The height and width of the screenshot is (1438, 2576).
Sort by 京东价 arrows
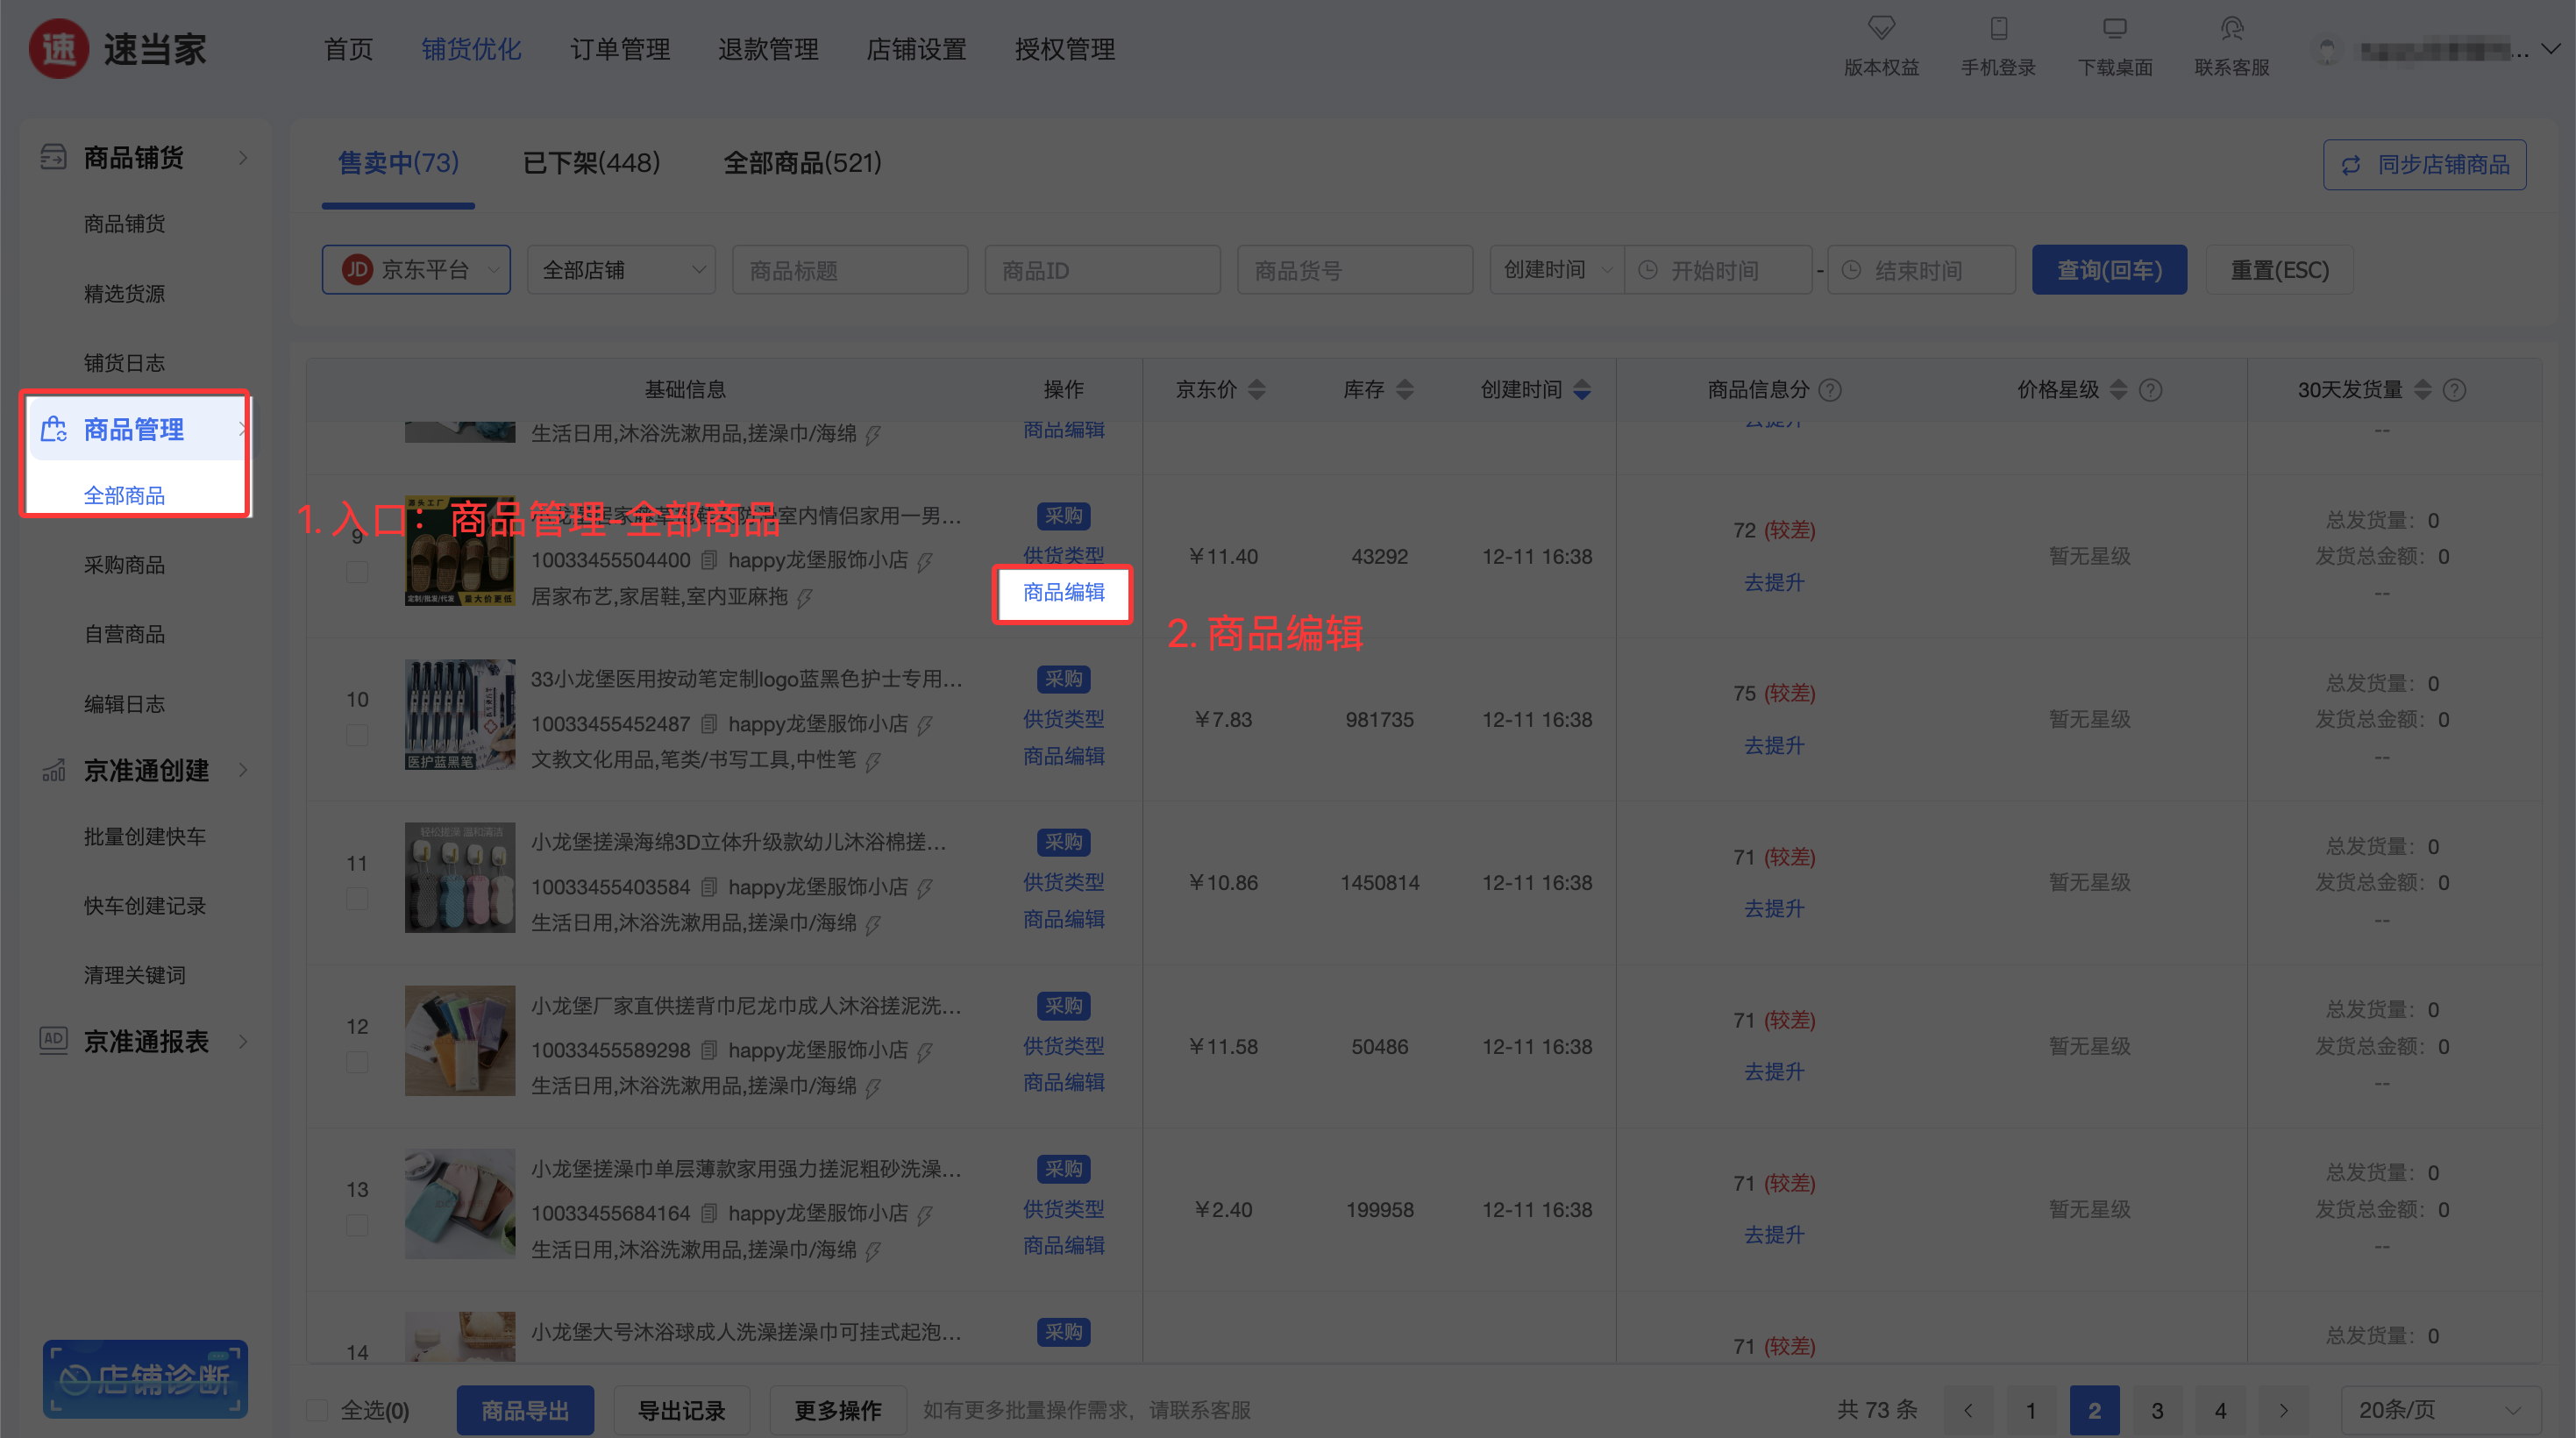(1257, 390)
